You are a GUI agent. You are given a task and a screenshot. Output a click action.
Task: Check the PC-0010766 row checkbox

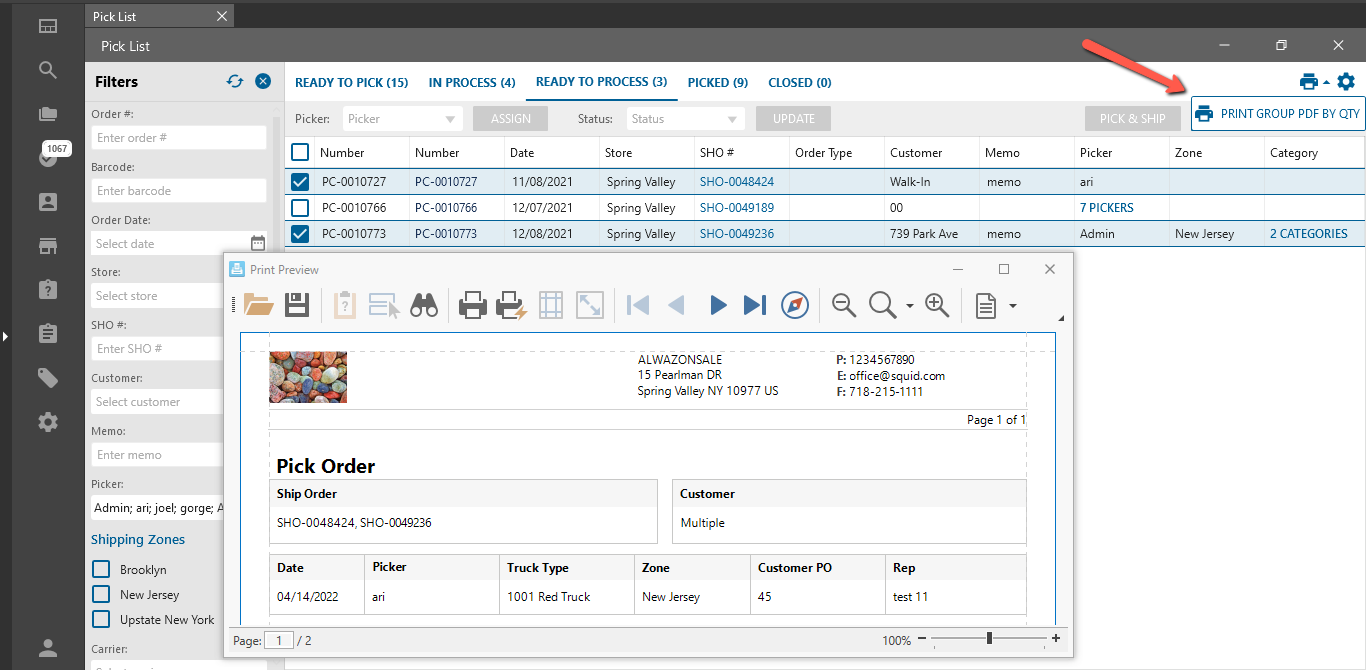click(x=300, y=208)
